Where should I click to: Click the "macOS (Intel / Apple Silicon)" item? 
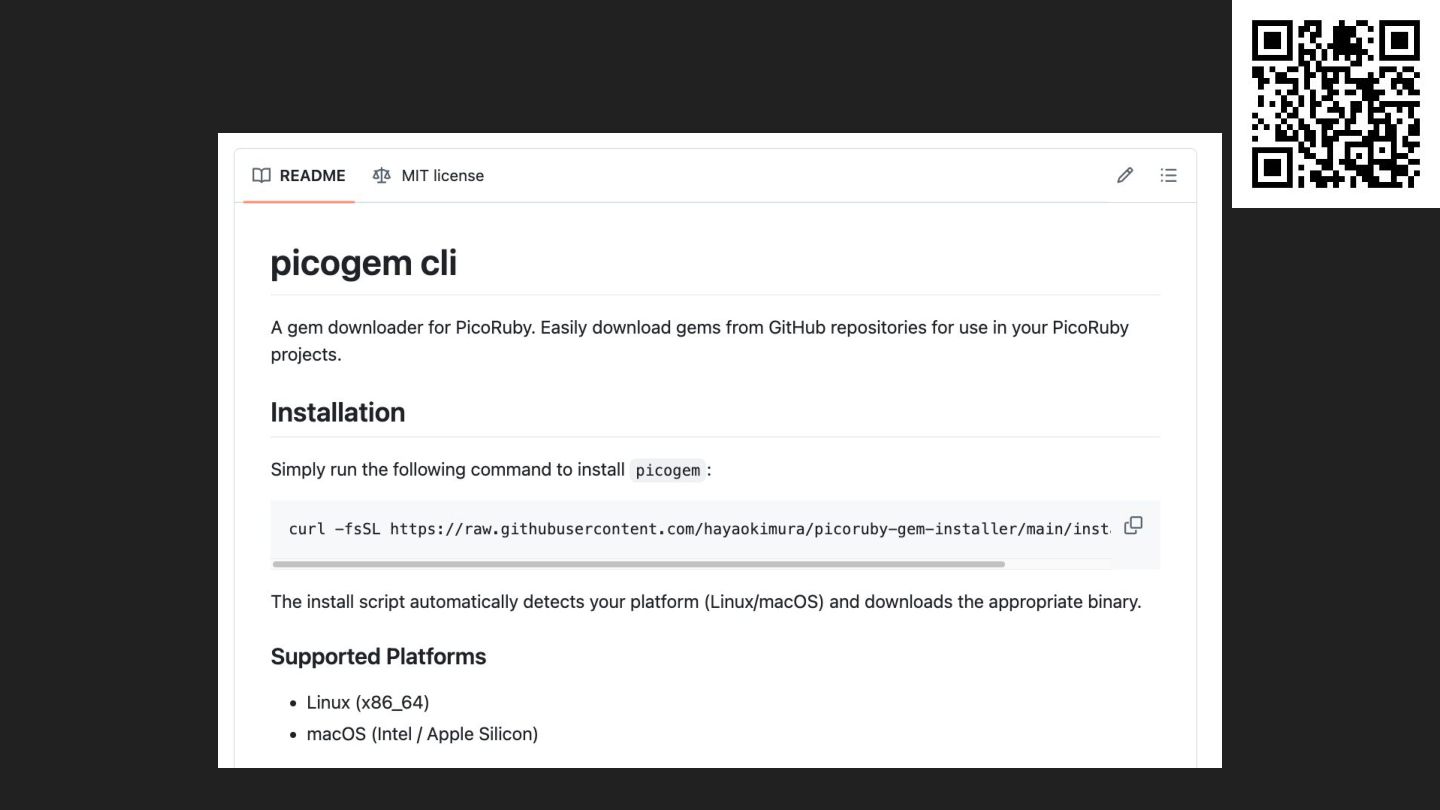pyautogui.click(x=422, y=734)
